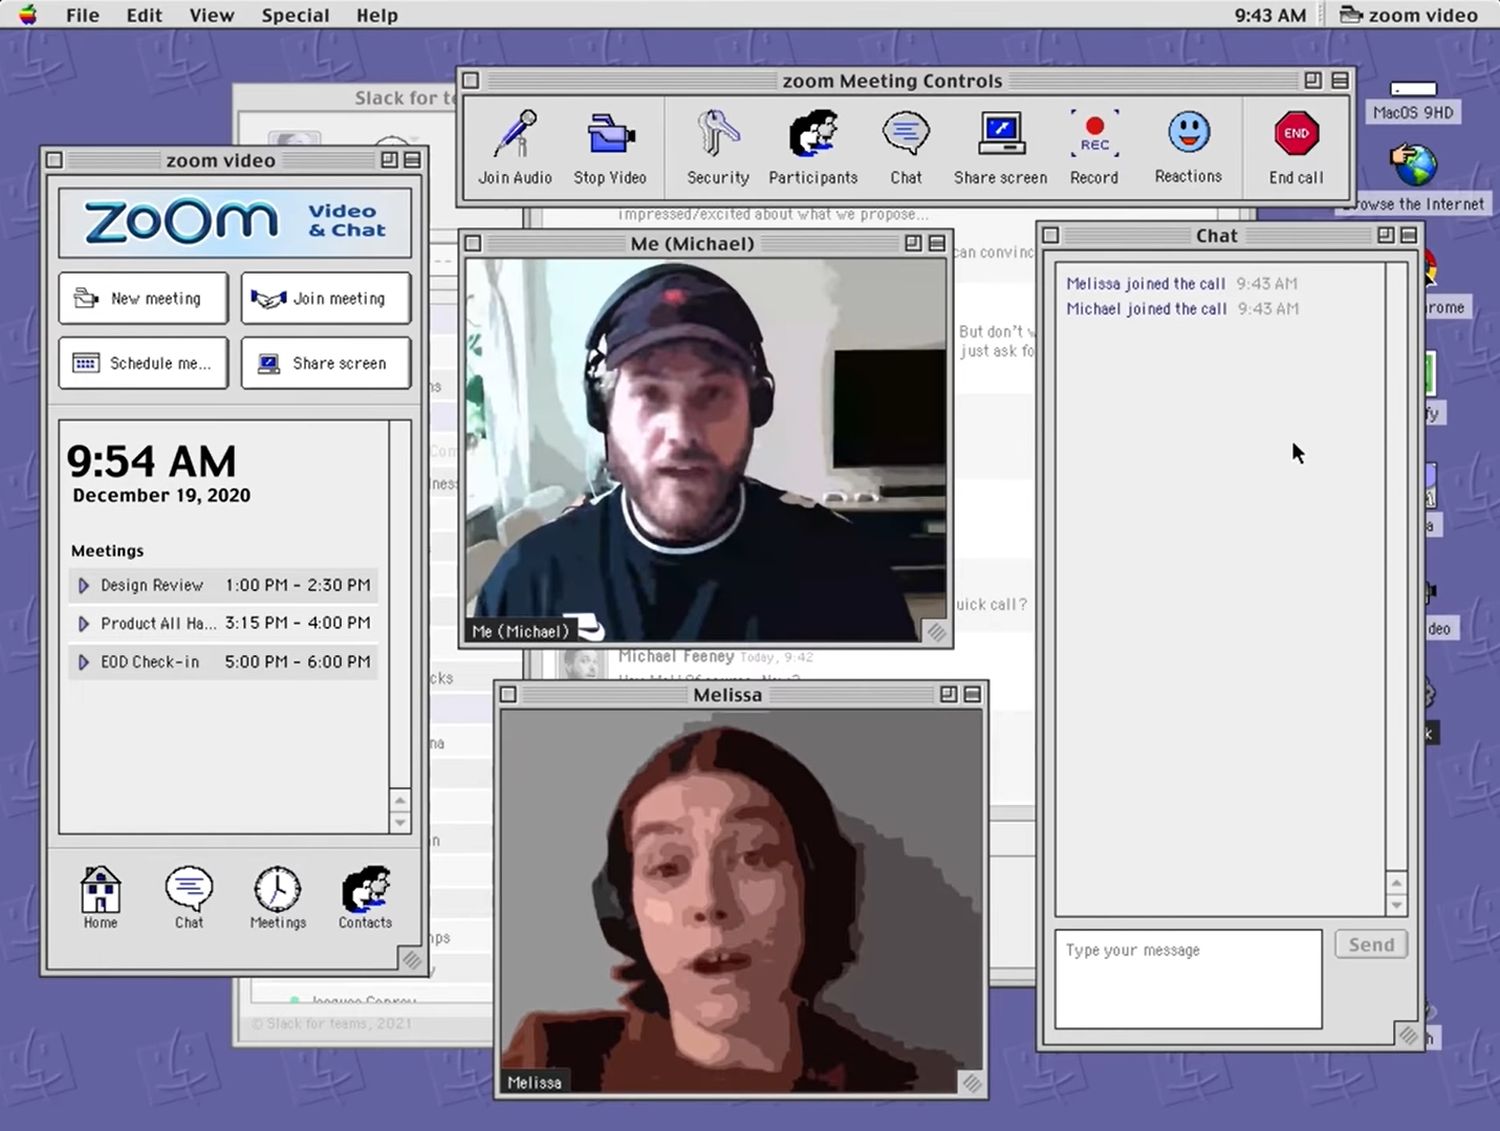Open Share screen in Meeting Controls

[x=1000, y=136]
